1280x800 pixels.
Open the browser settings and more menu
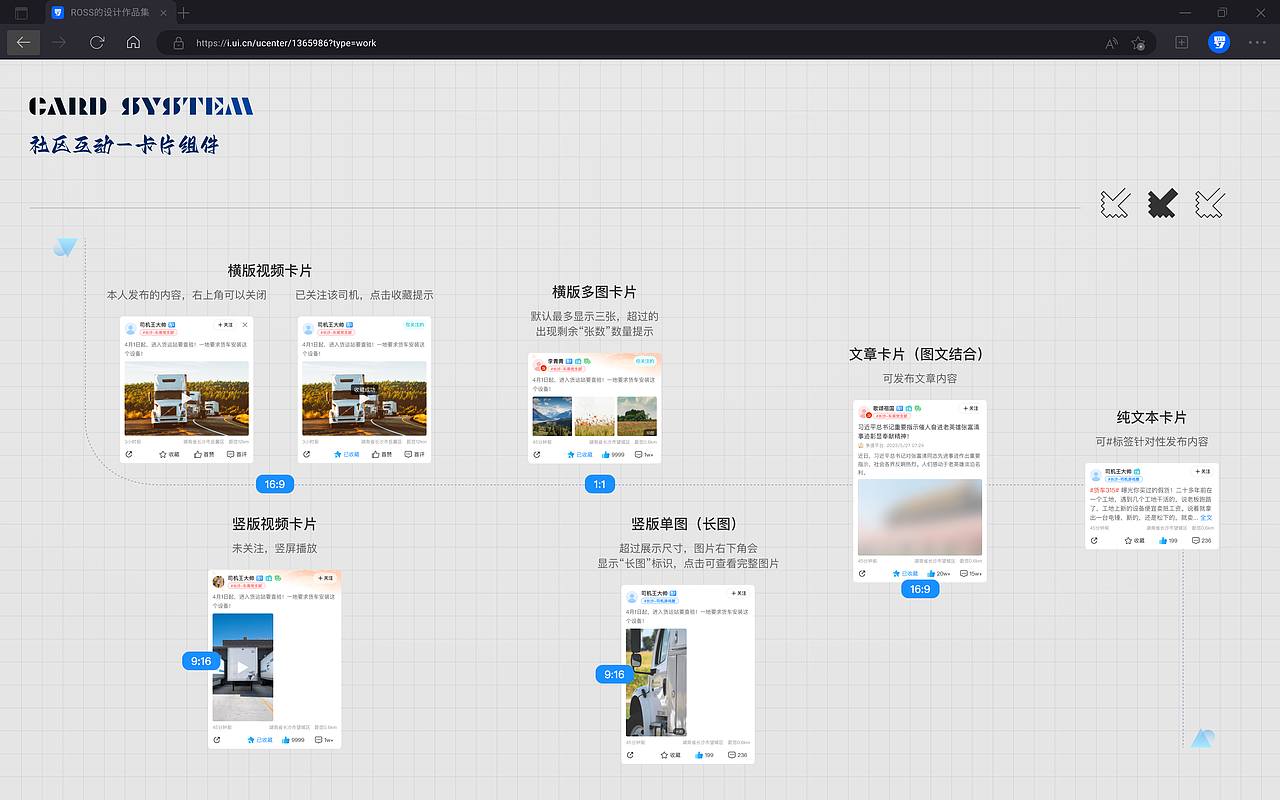point(1257,43)
